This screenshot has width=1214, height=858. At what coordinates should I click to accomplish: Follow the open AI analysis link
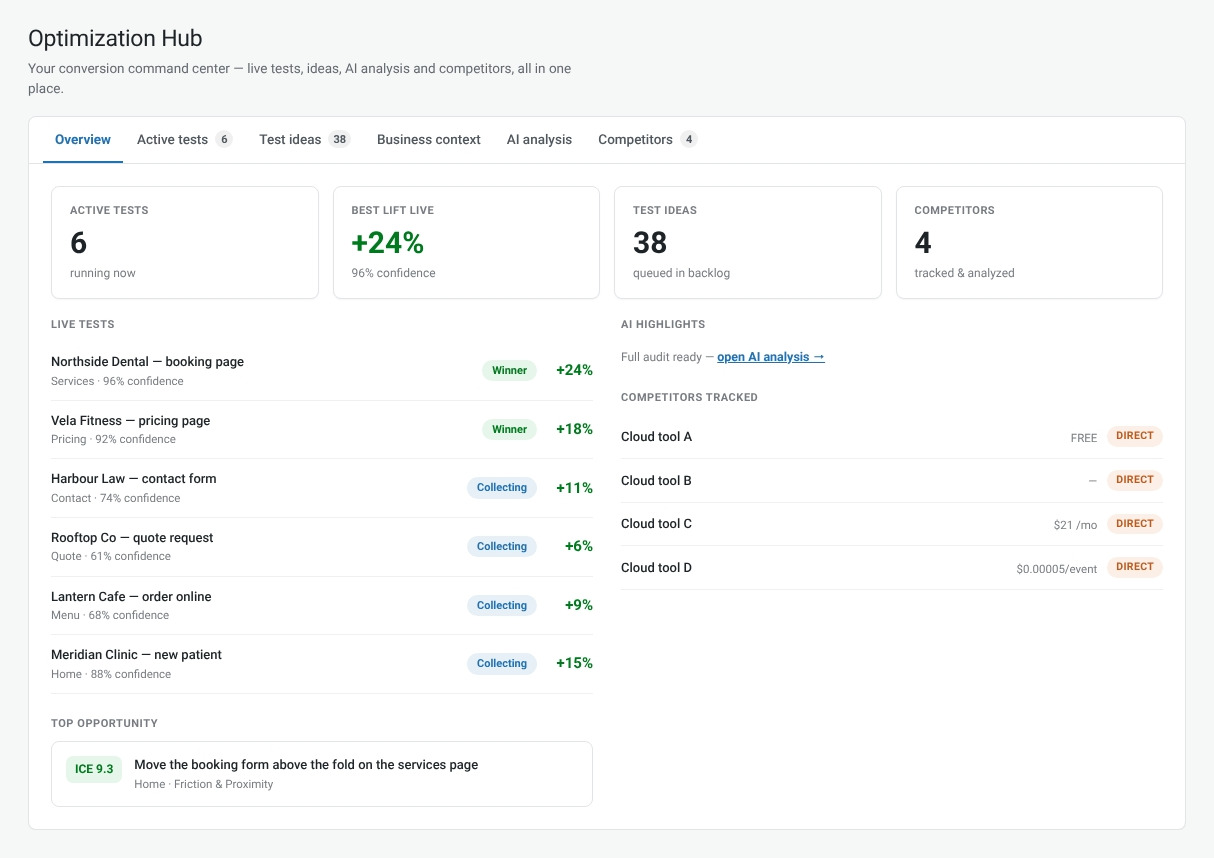771,357
